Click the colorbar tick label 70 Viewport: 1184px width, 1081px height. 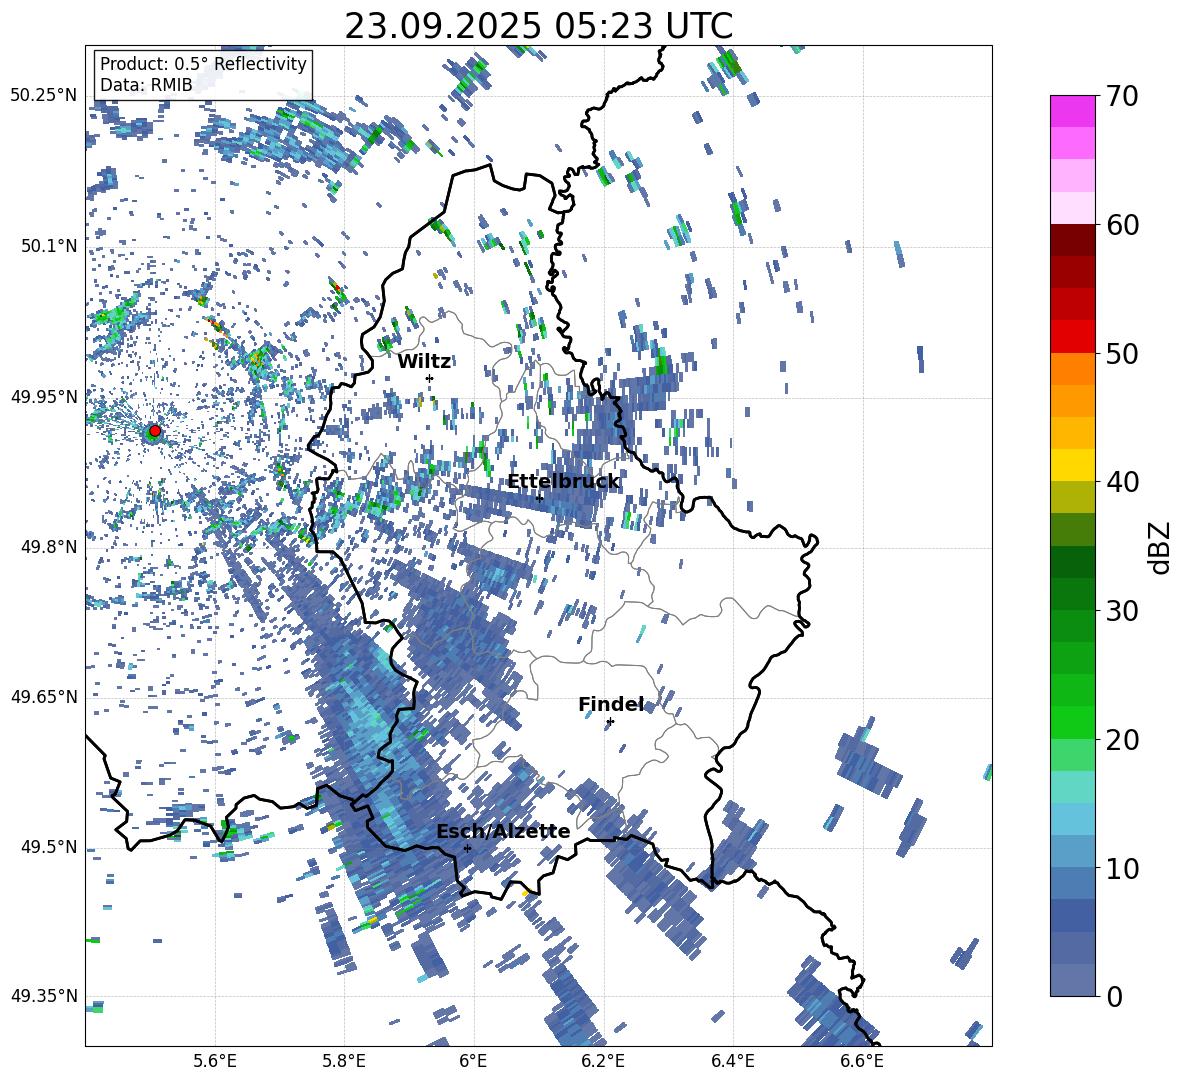pyautogui.click(x=1122, y=97)
